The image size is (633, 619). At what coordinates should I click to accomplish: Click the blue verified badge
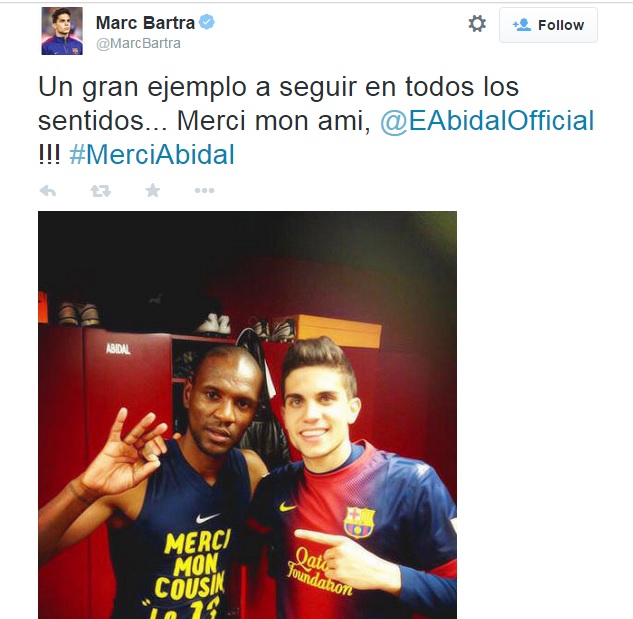(x=207, y=22)
